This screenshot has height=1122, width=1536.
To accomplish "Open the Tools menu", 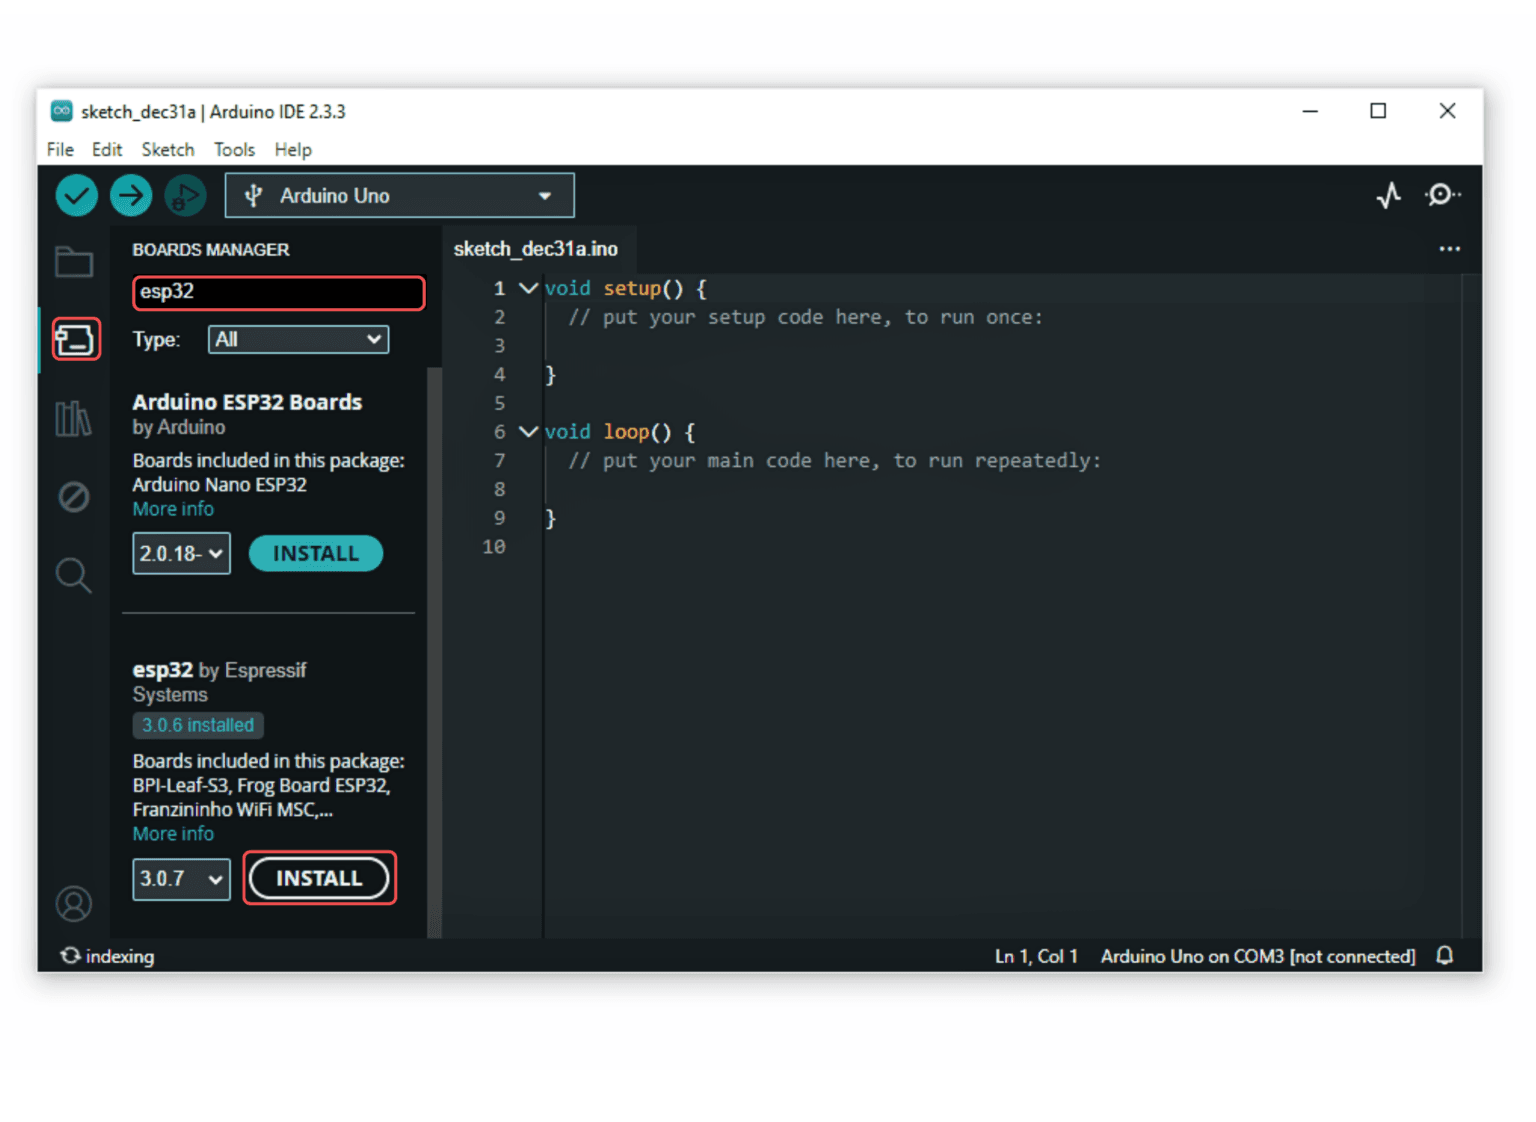I will click(x=234, y=150).
